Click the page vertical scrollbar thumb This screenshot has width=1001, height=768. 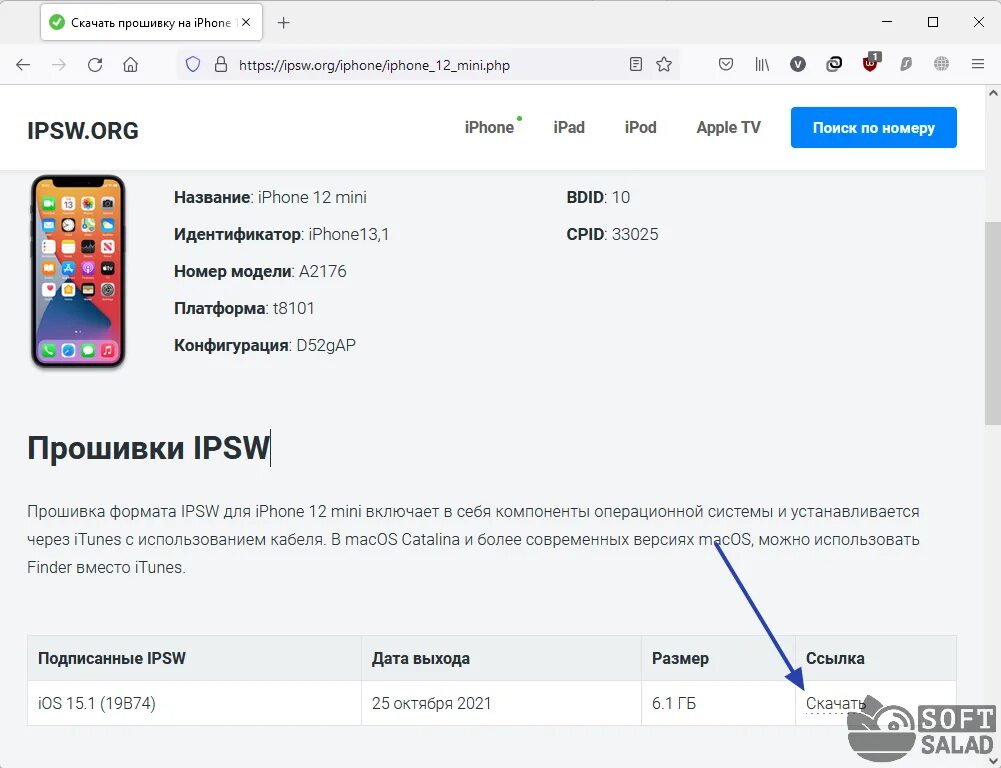tap(993, 323)
